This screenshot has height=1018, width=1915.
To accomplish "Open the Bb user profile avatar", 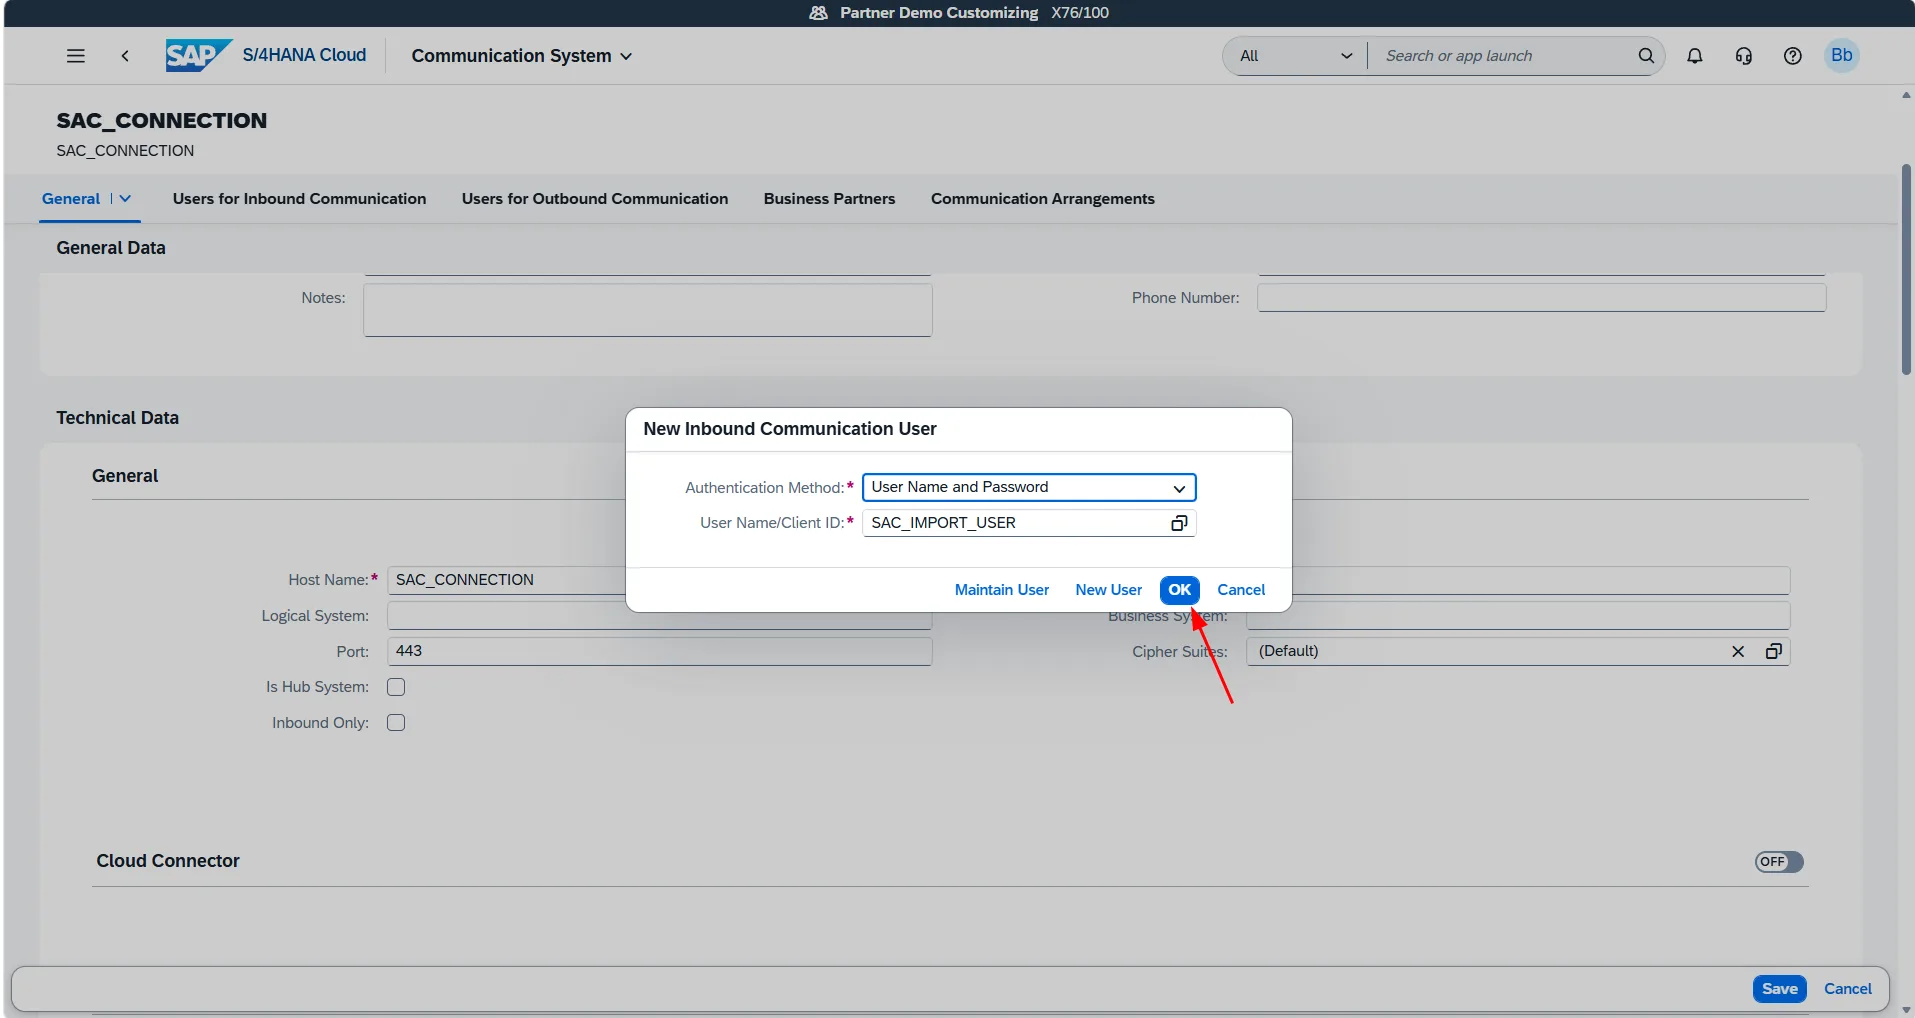I will pos(1842,55).
